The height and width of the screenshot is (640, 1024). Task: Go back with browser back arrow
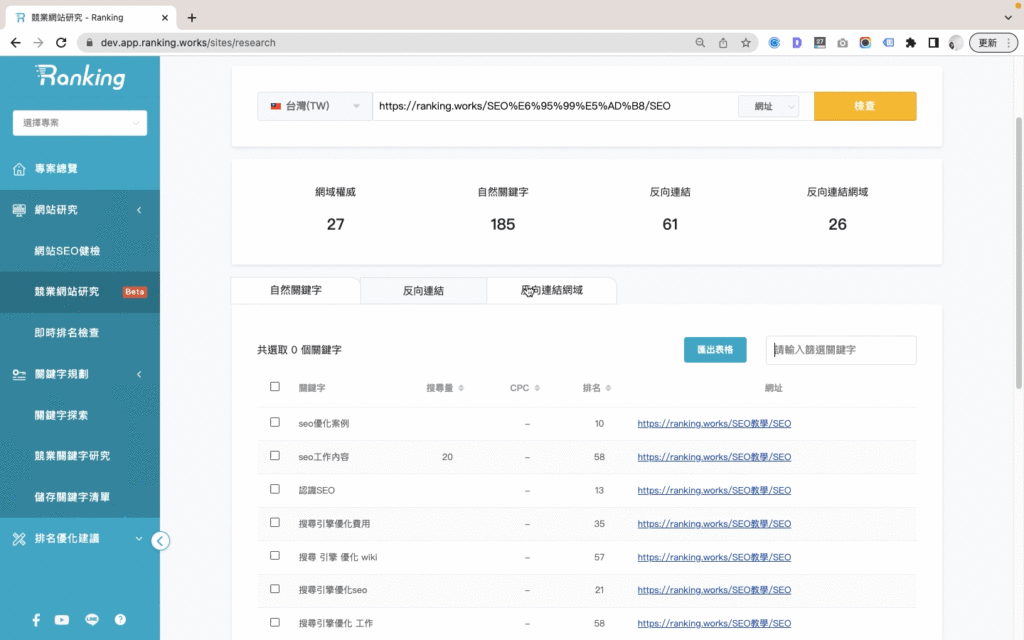pos(16,42)
